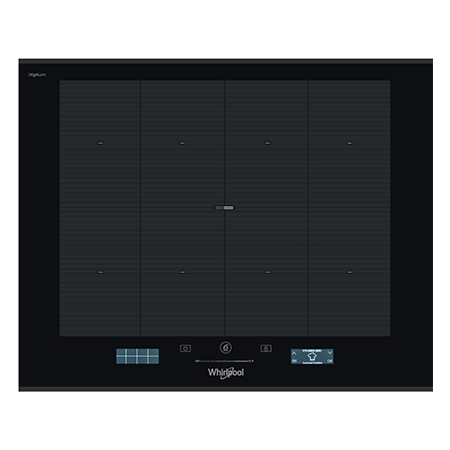Image resolution: width=450 pixels, height=450 pixels.
Task: Tap the left rectangular control icon
Action: (185, 348)
